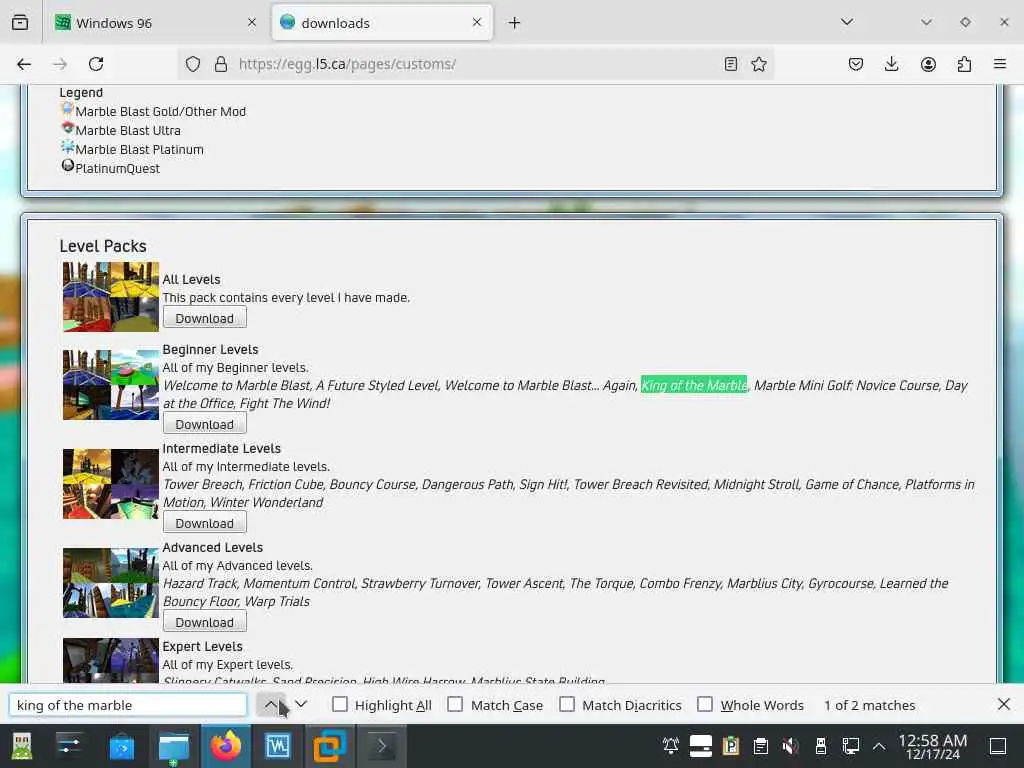The height and width of the screenshot is (768, 1024).
Task: Open the WPS Writer taskbar icon
Action: 278,746
